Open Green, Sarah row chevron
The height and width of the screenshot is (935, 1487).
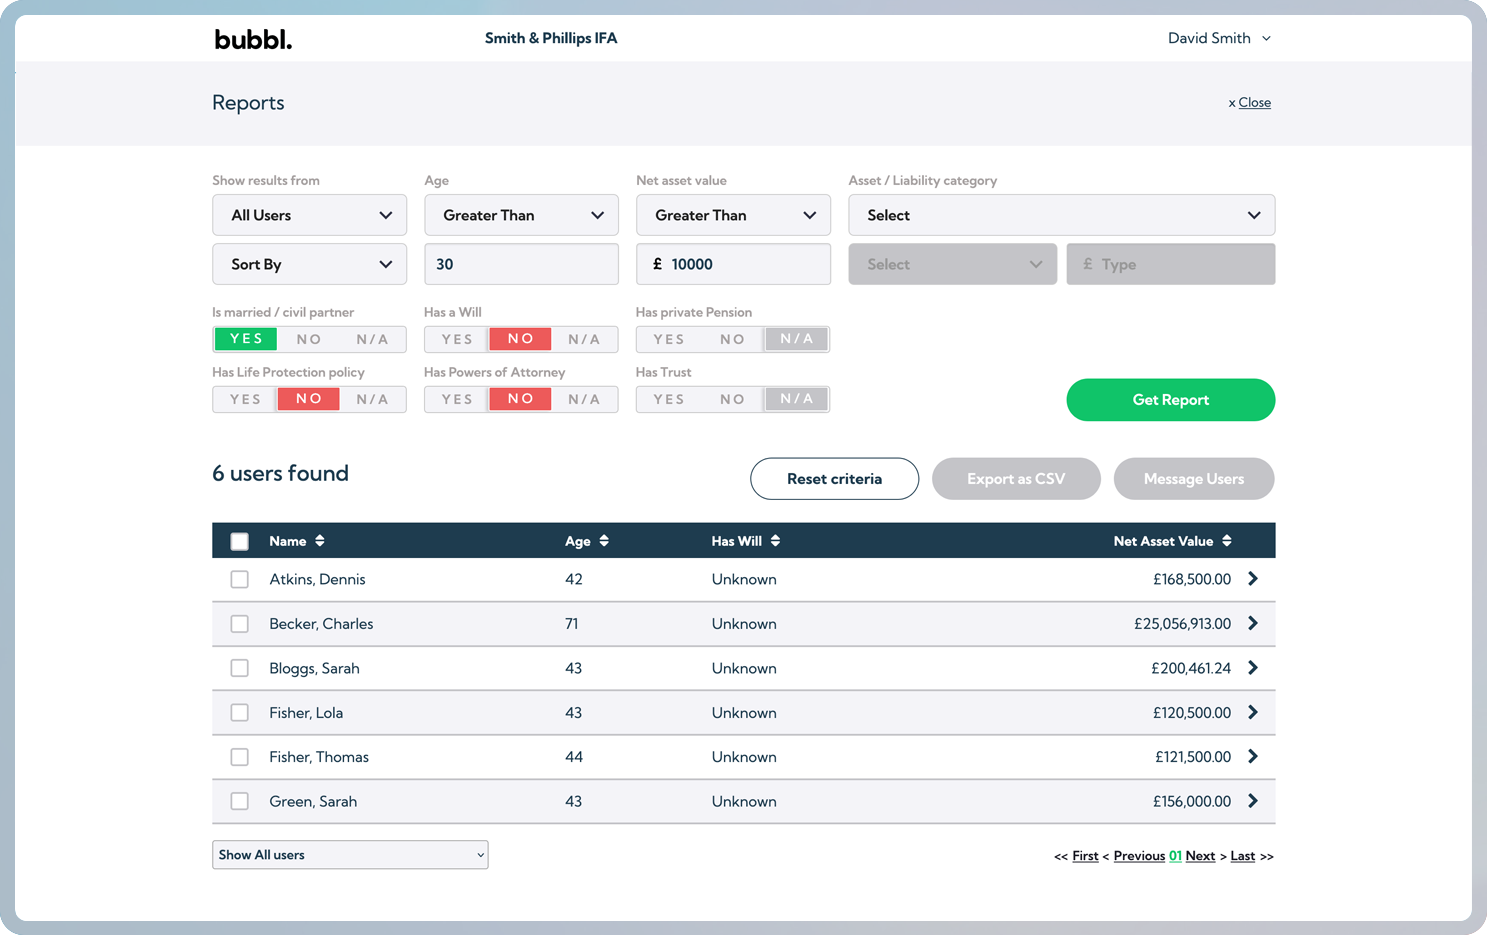point(1253,801)
